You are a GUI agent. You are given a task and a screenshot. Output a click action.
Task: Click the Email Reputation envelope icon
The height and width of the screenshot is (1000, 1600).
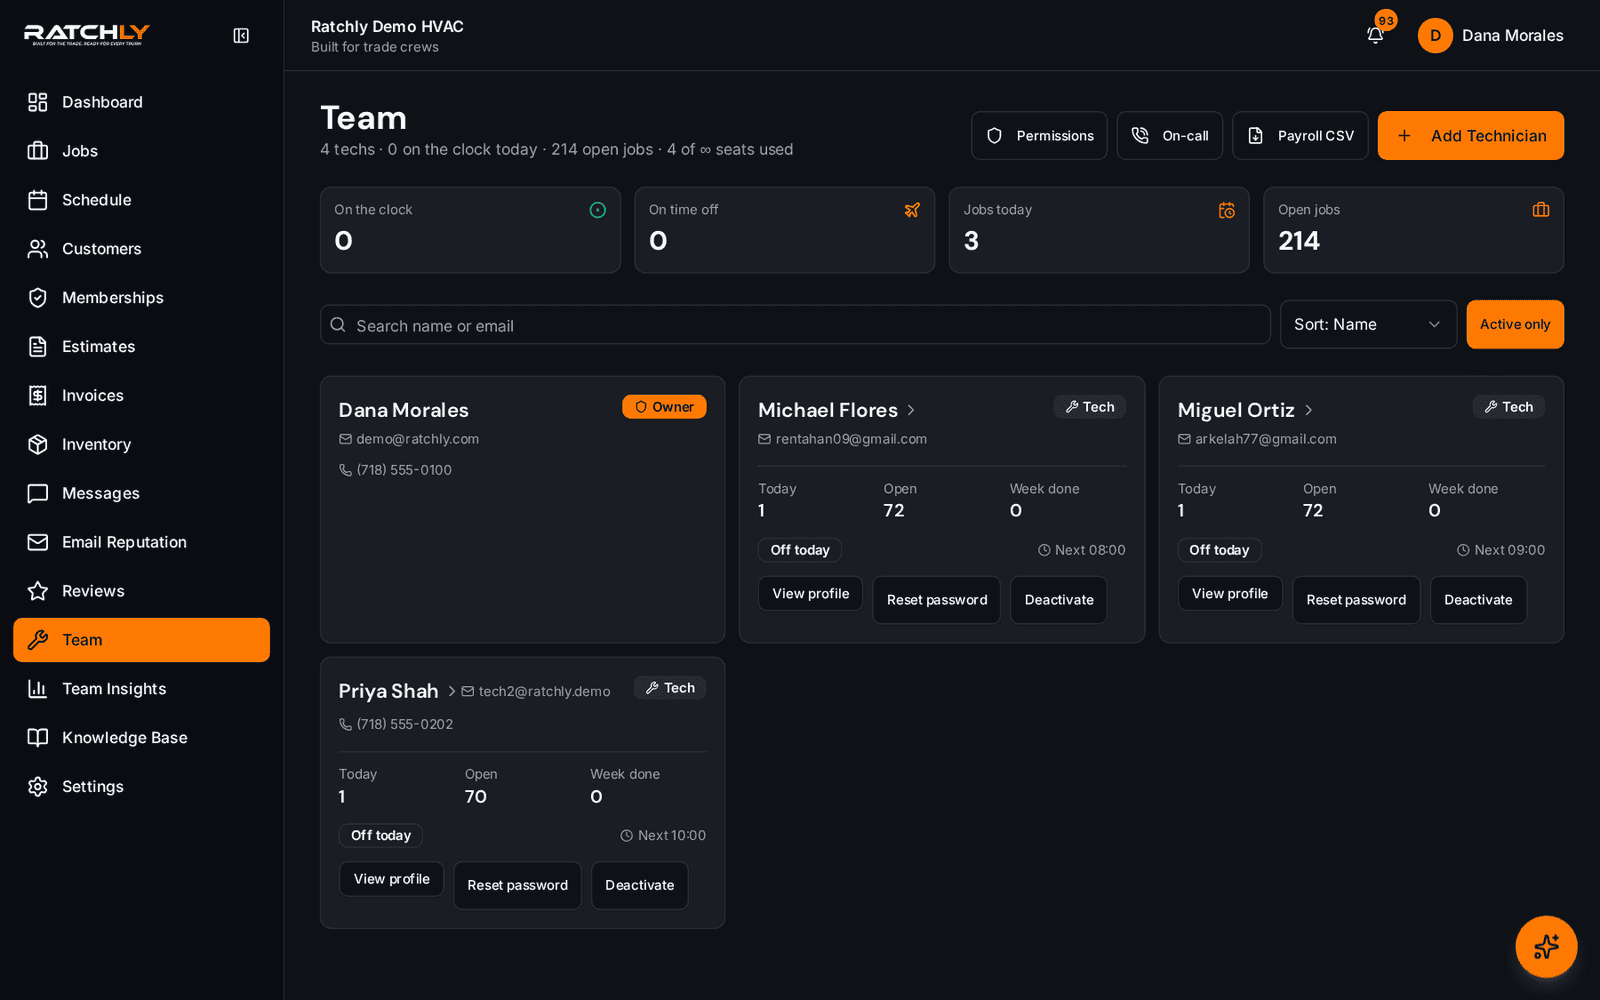pos(38,542)
